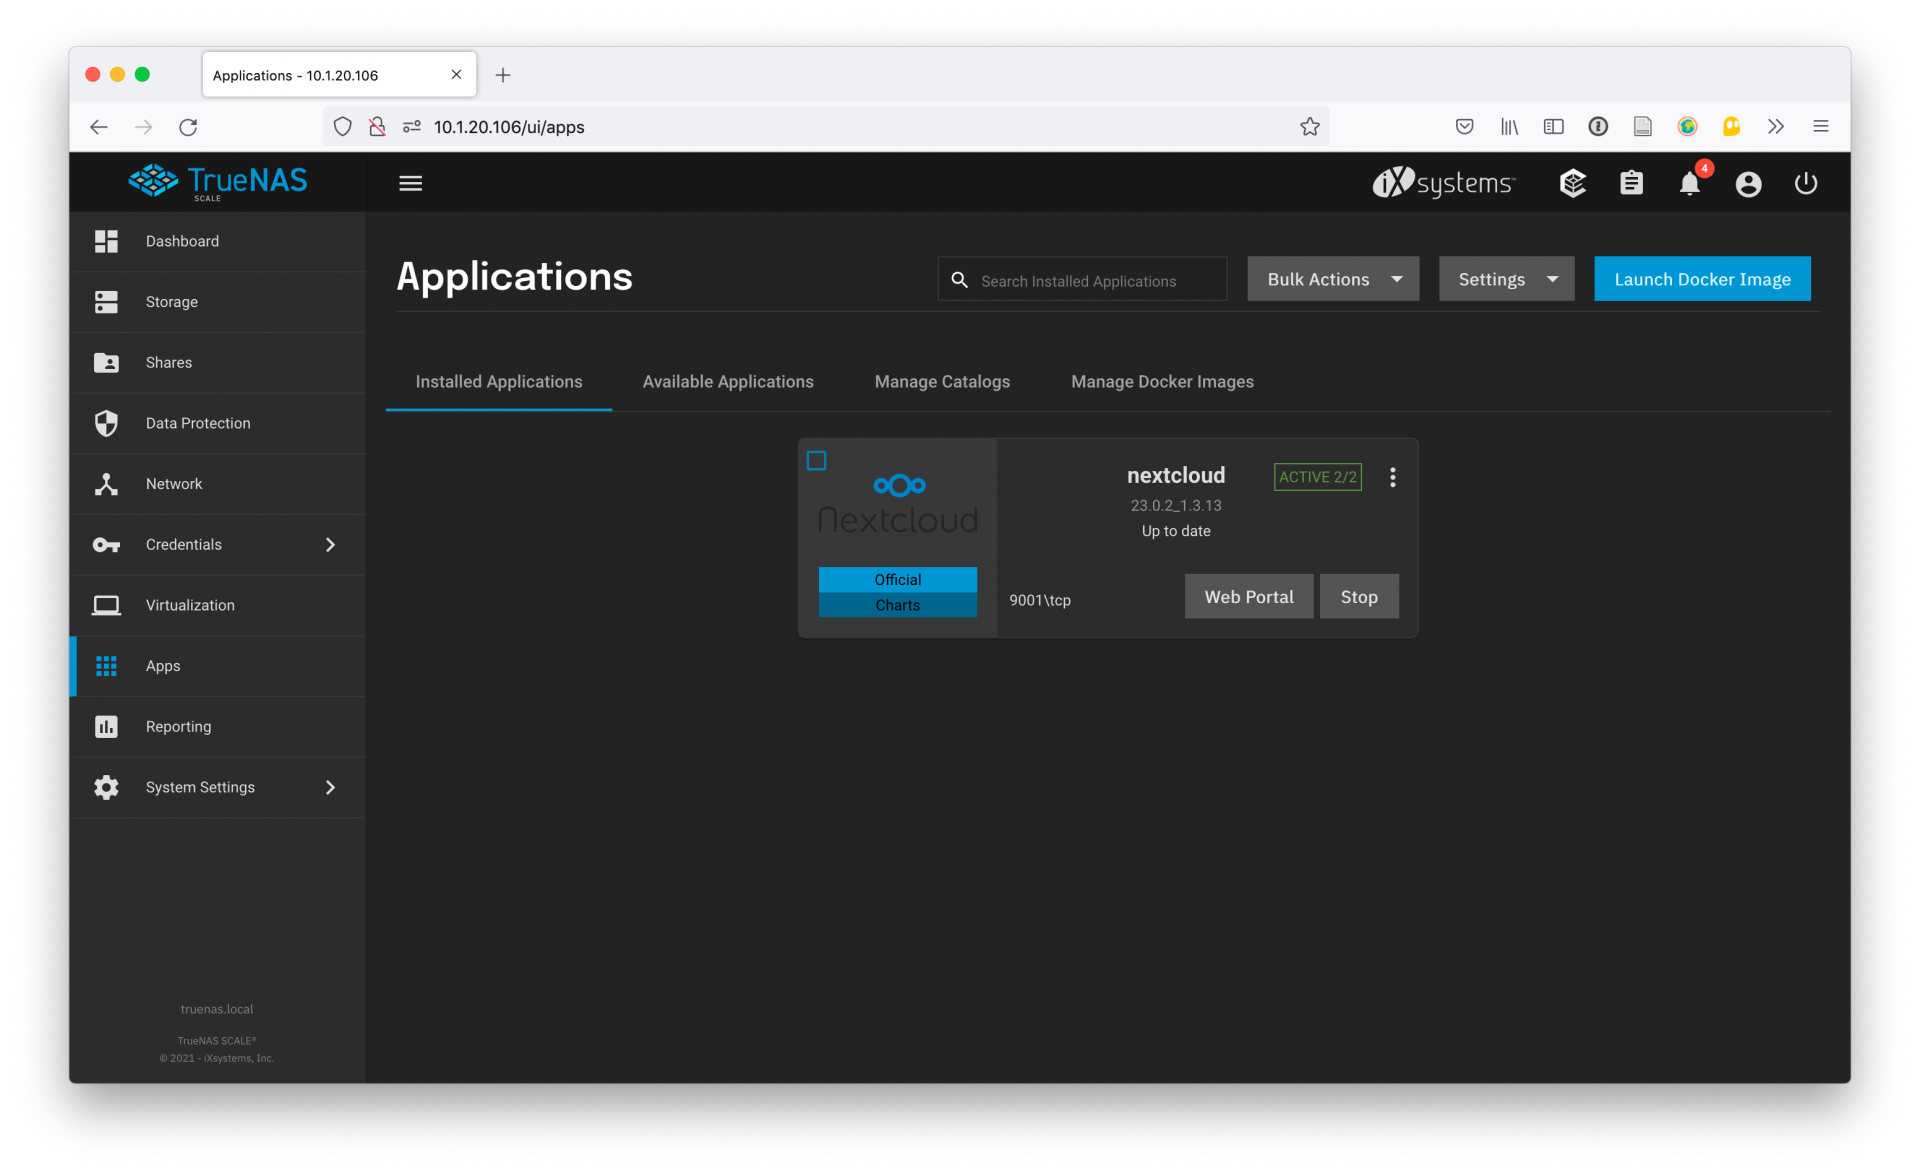
Task: Click the power button icon
Action: [1805, 183]
